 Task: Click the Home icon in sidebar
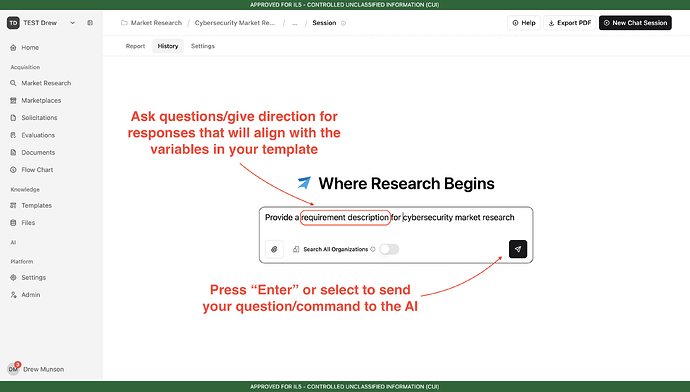click(13, 48)
